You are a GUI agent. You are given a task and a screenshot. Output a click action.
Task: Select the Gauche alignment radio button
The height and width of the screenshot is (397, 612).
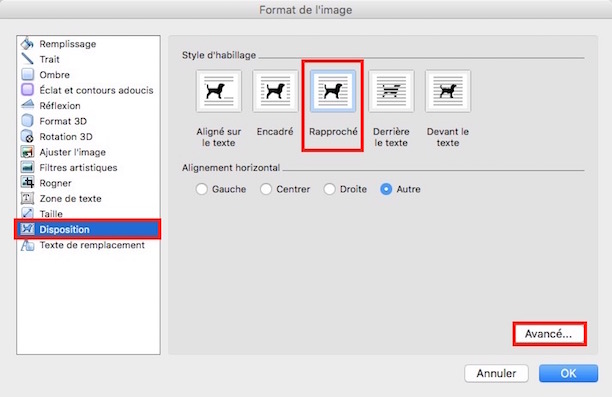[202, 189]
